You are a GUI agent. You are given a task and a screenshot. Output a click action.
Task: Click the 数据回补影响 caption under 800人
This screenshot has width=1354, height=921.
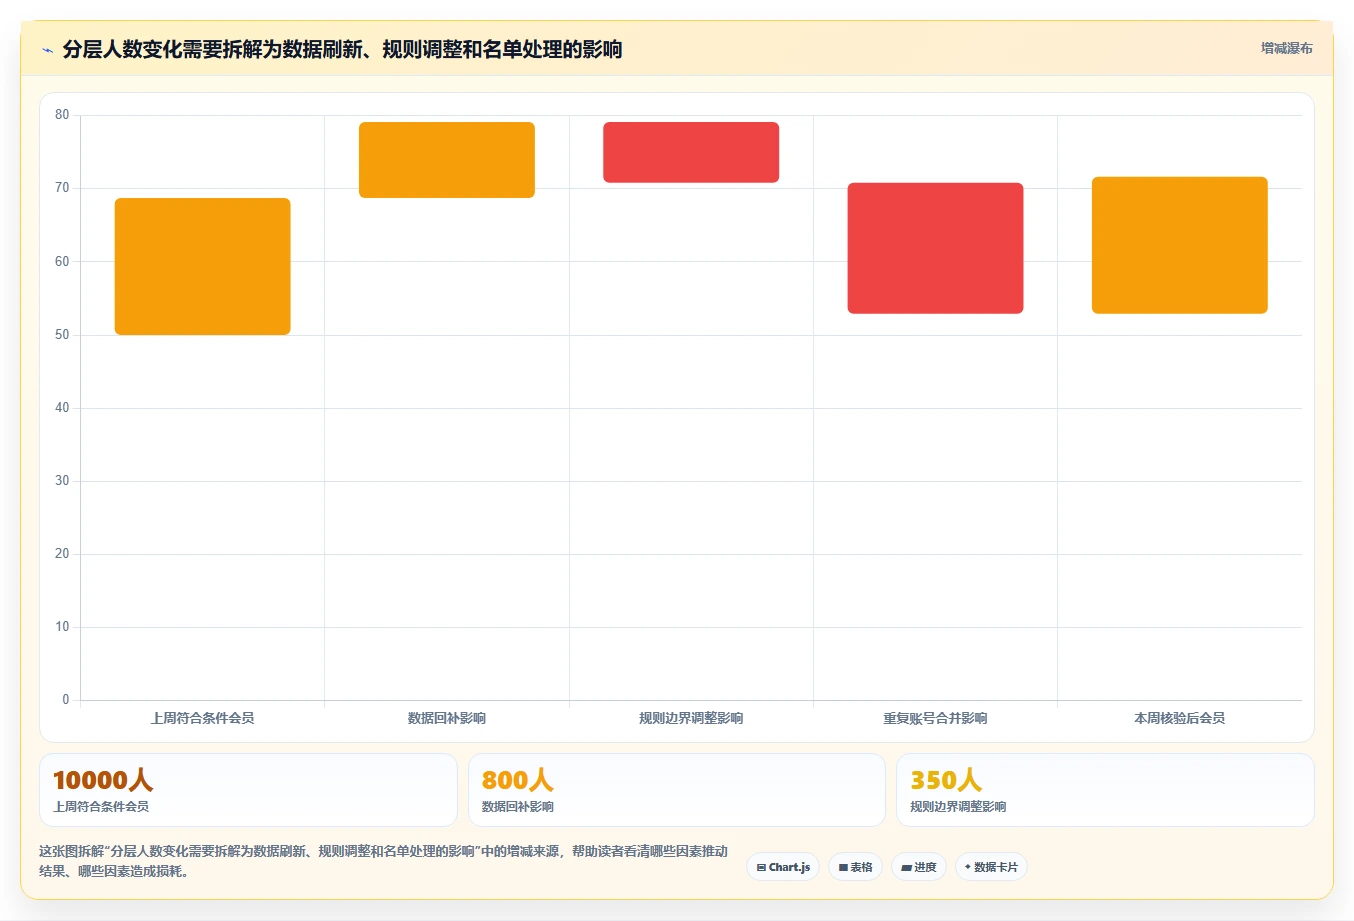[518, 807]
